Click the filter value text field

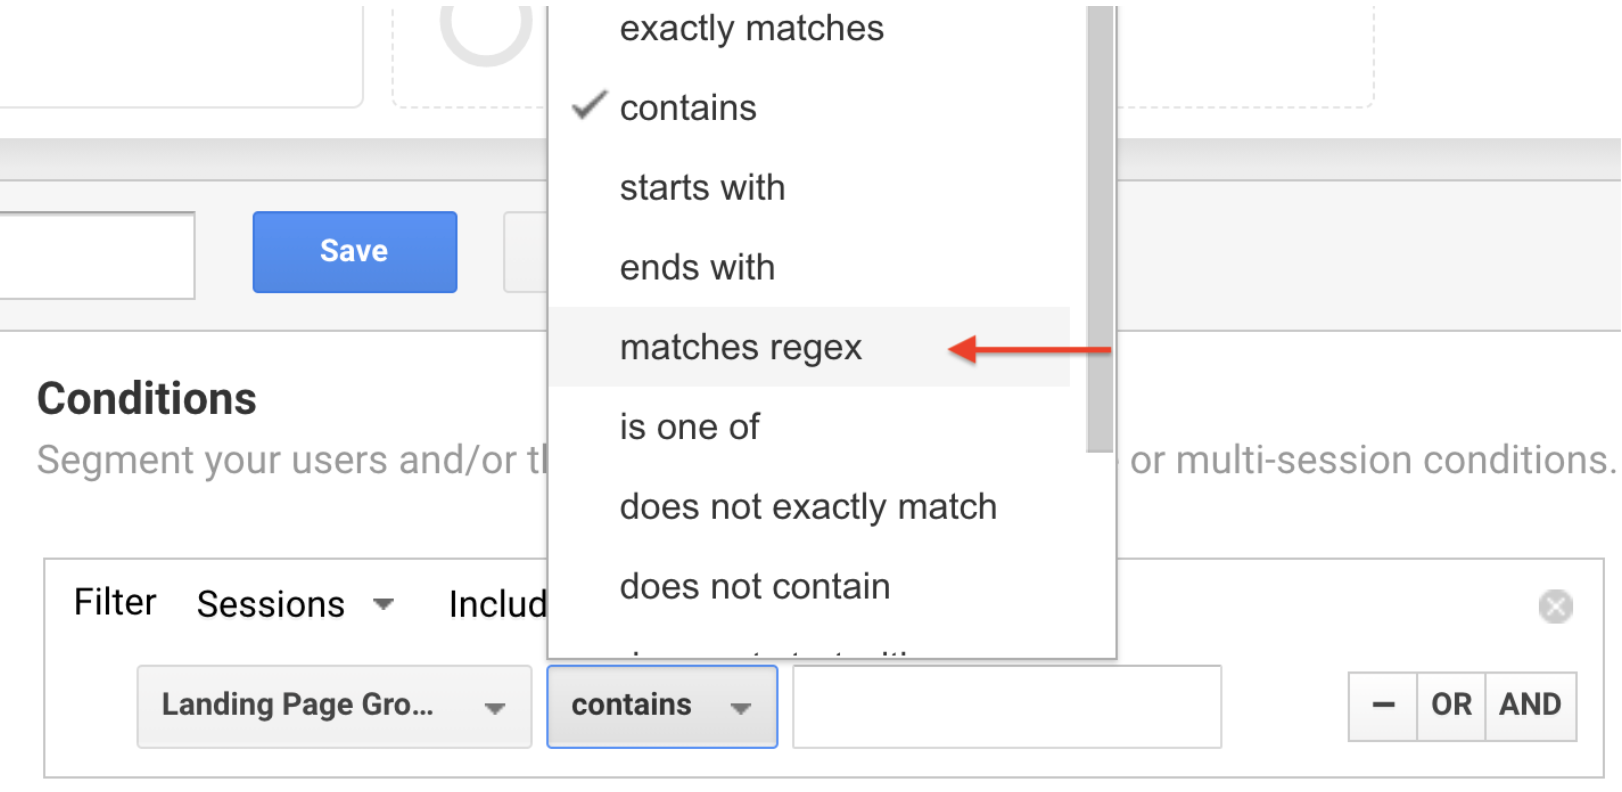[1007, 707]
